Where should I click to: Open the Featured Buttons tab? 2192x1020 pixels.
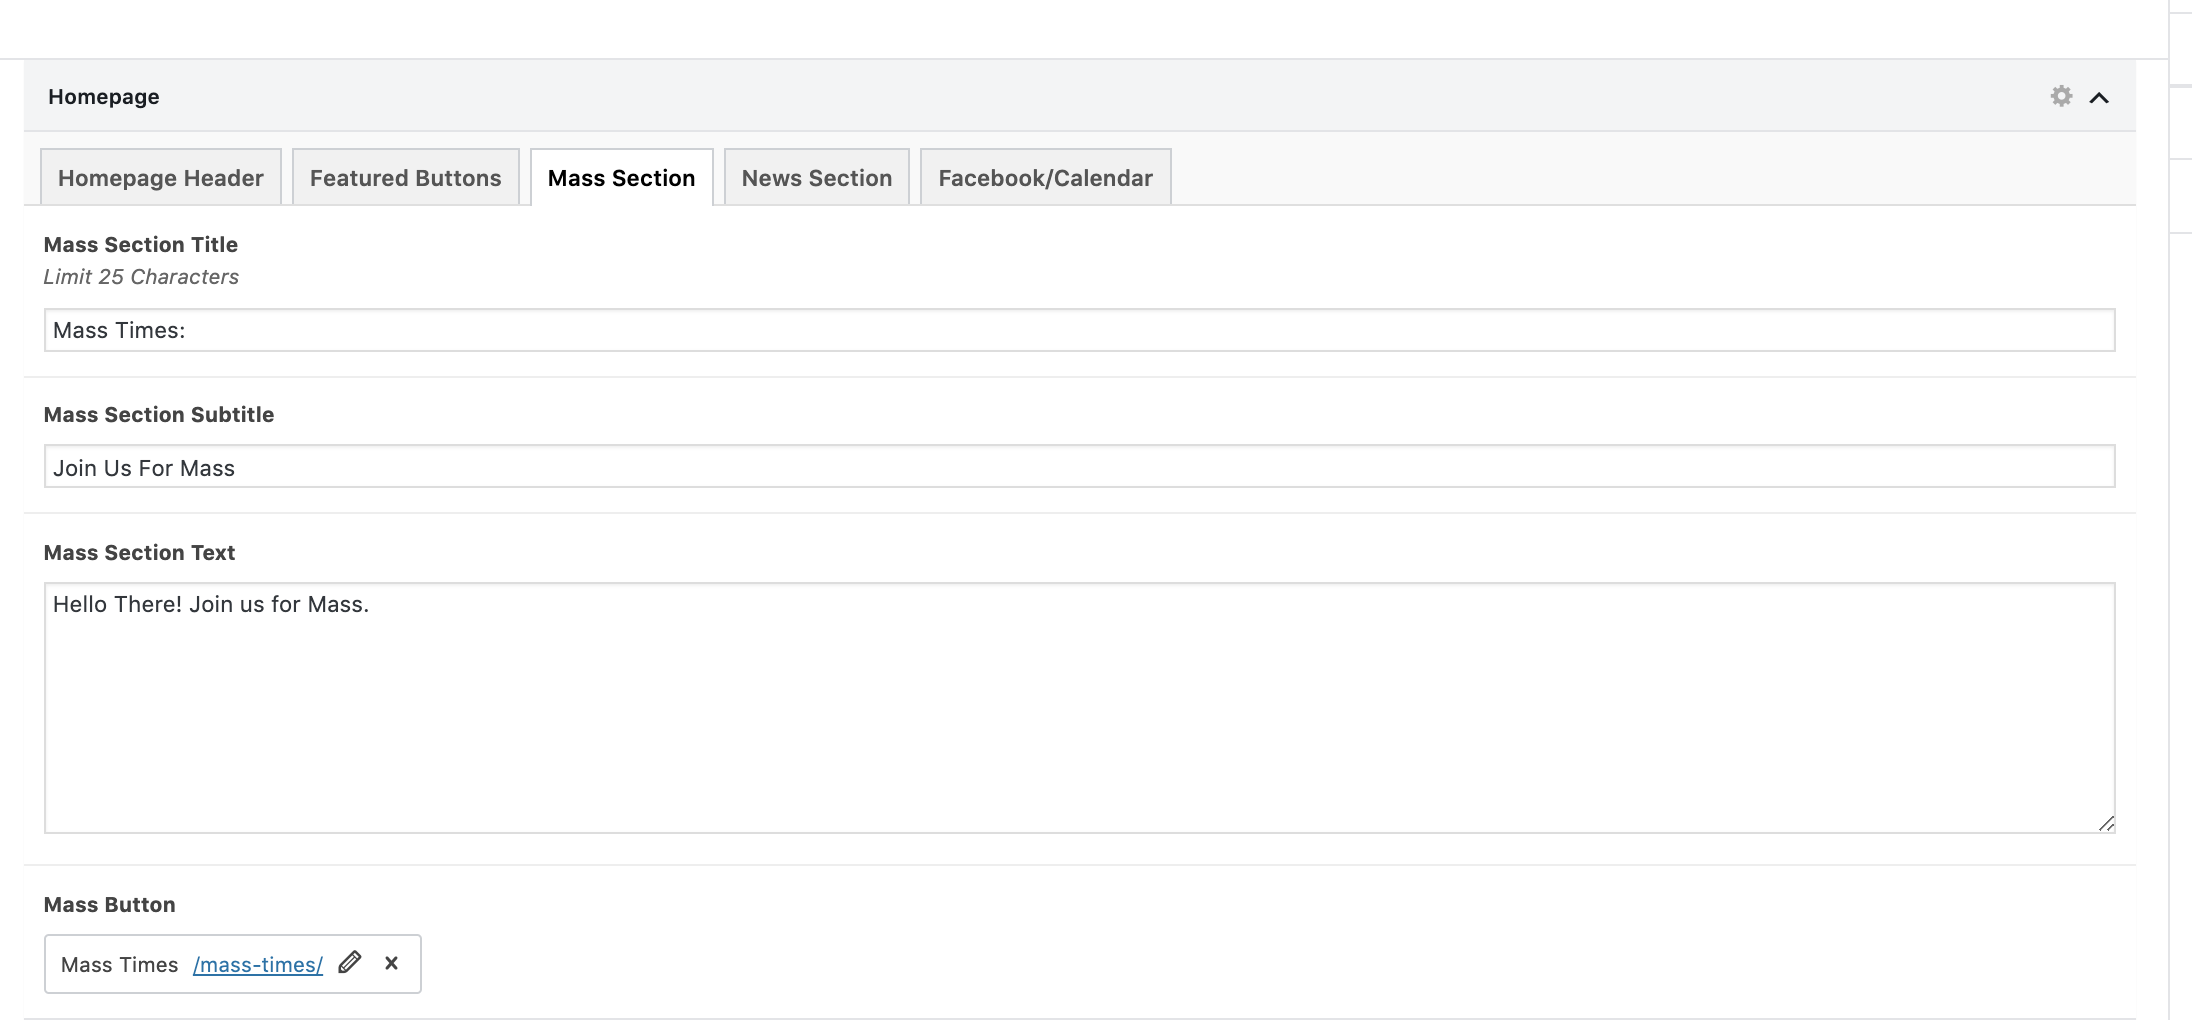pyautogui.click(x=405, y=178)
